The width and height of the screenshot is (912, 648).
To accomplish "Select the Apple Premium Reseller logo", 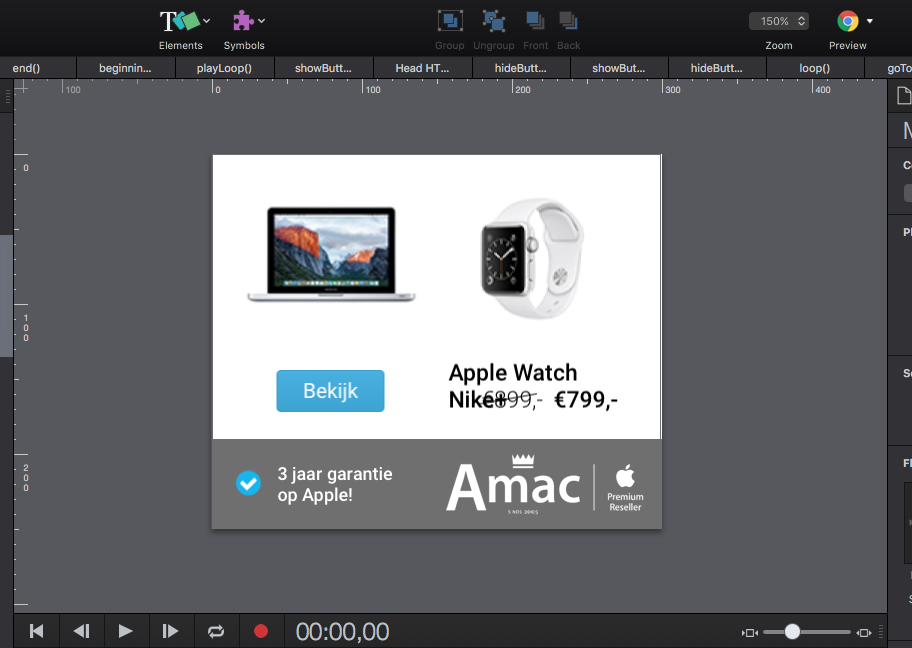I will [625, 487].
